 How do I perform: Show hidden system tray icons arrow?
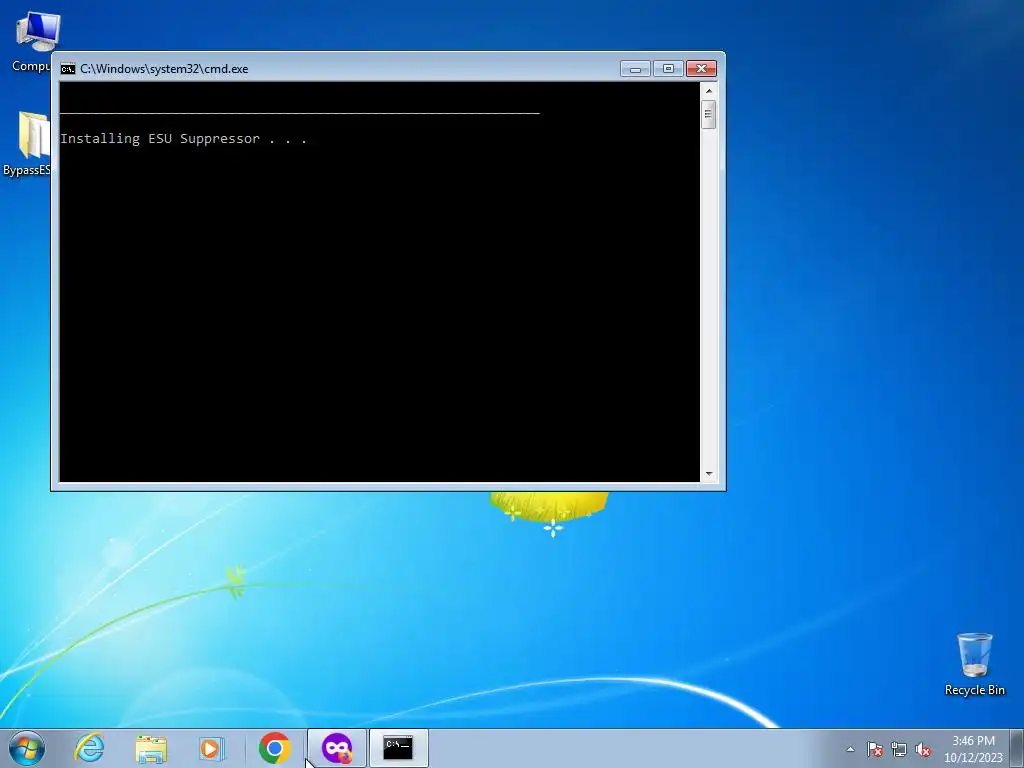pyautogui.click(x=850, y=750)
